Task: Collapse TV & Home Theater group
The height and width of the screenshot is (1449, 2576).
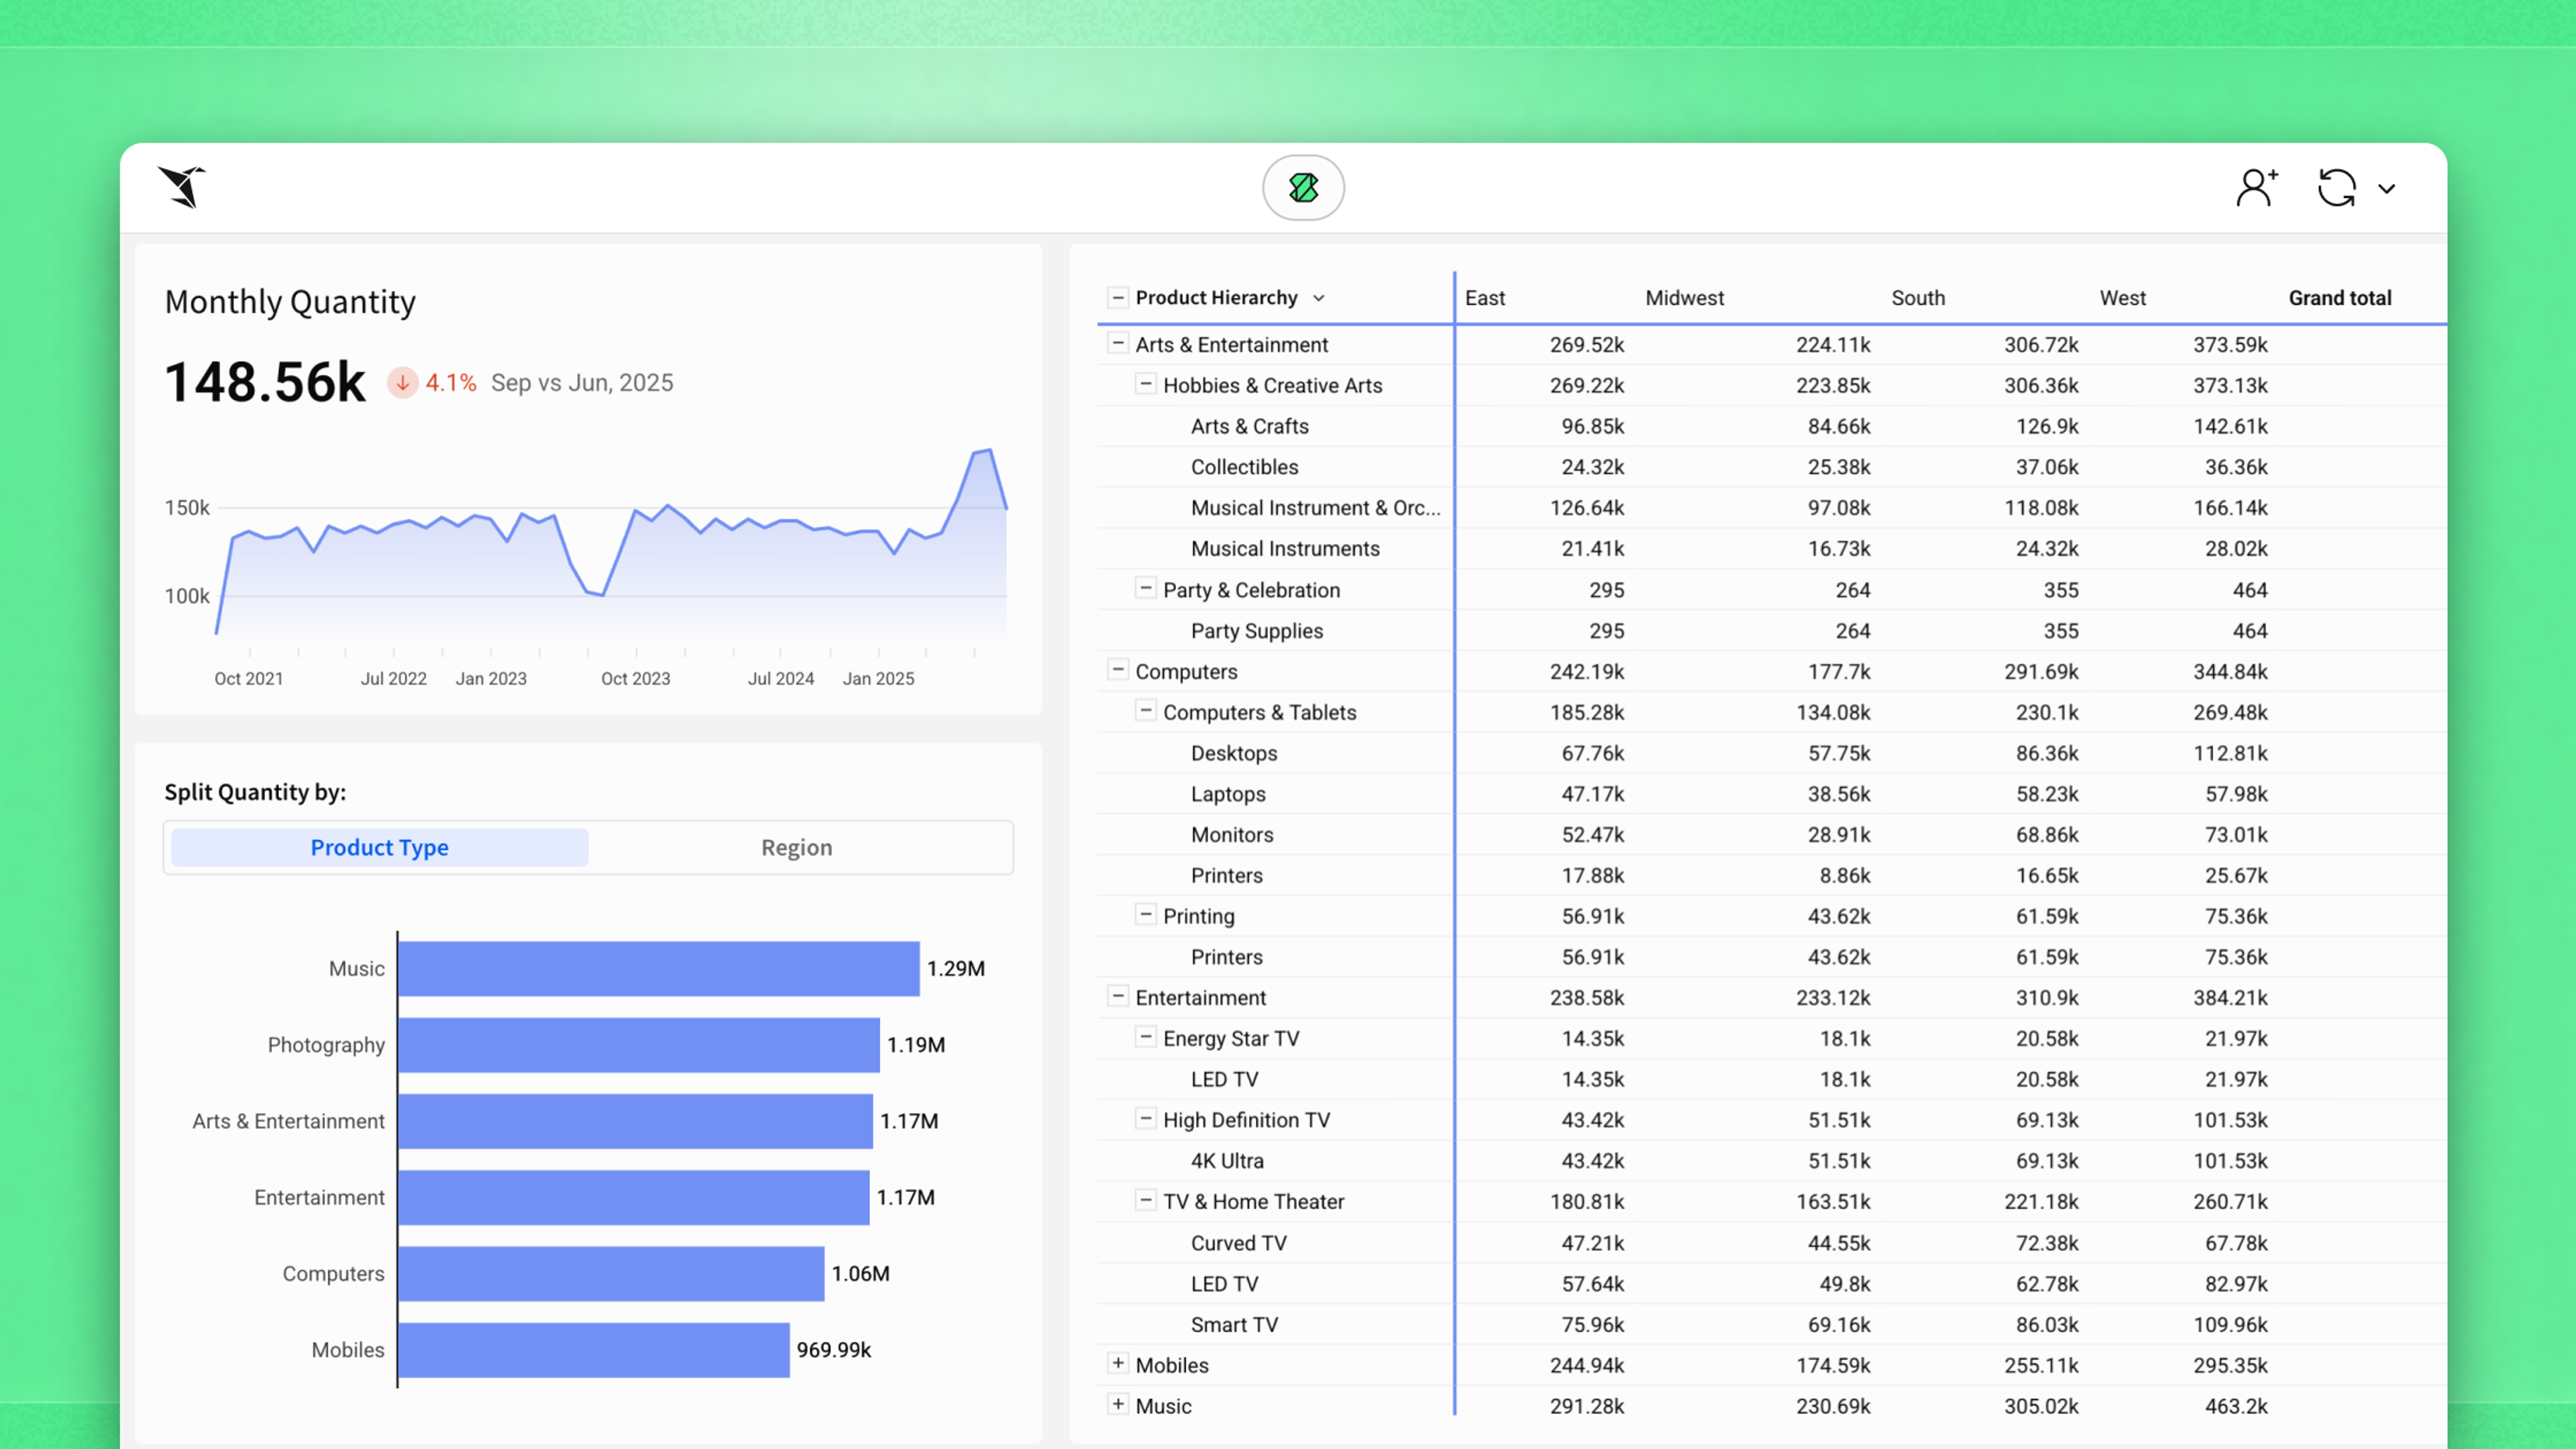Action: [1146, 1200]
